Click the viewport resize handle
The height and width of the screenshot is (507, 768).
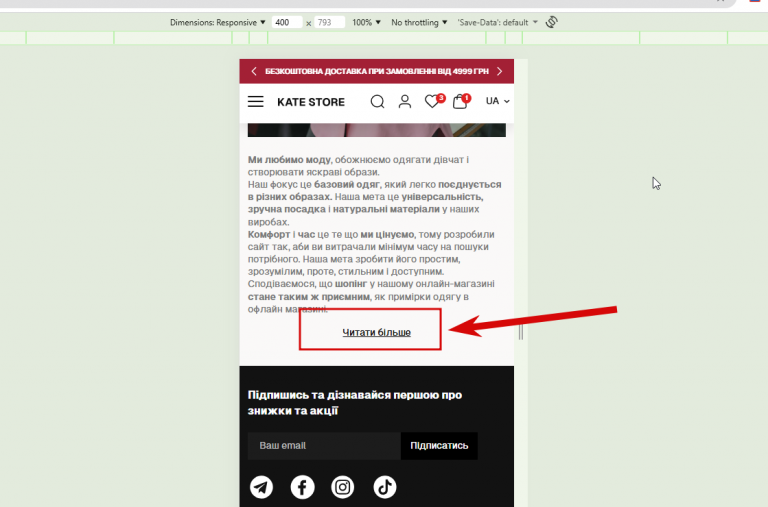point(521,332)
